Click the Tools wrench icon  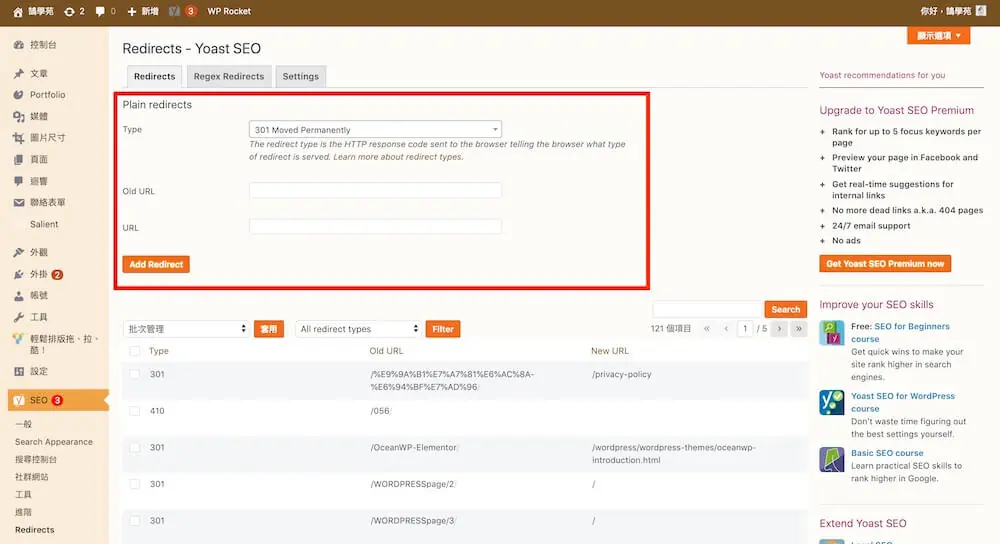coord(18,317)
